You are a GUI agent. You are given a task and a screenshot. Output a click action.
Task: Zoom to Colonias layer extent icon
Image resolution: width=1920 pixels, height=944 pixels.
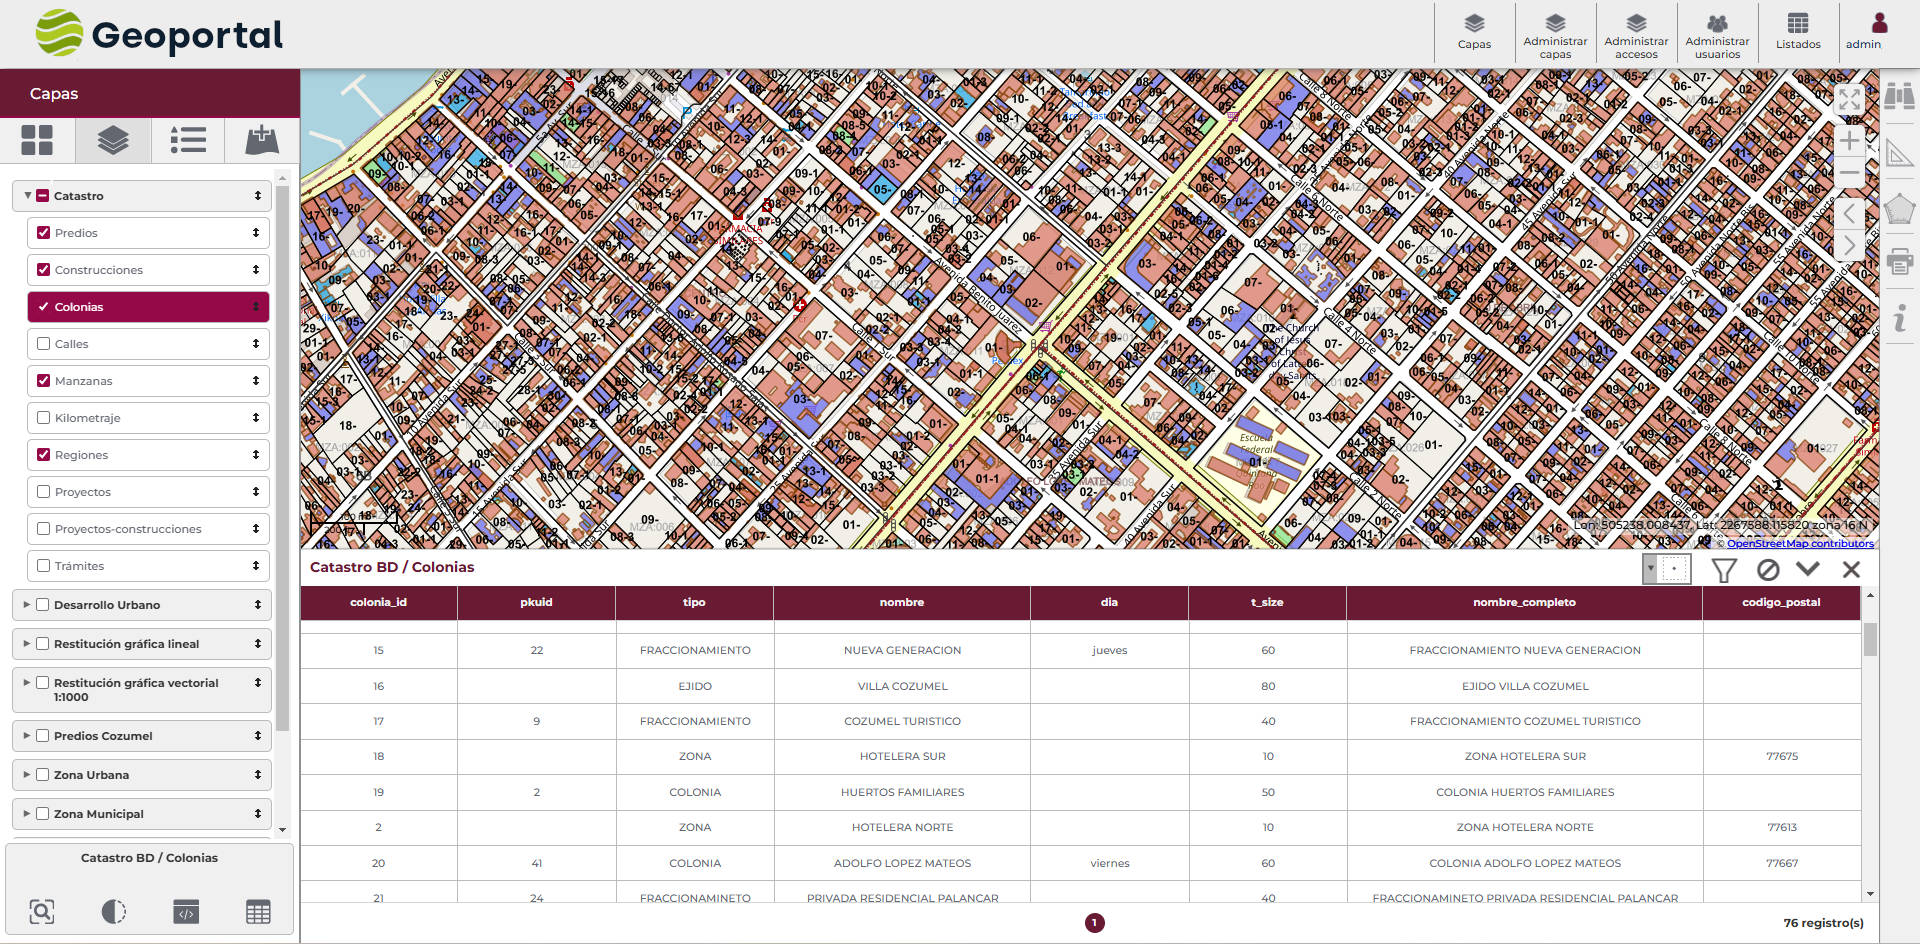tap(42, 911)
